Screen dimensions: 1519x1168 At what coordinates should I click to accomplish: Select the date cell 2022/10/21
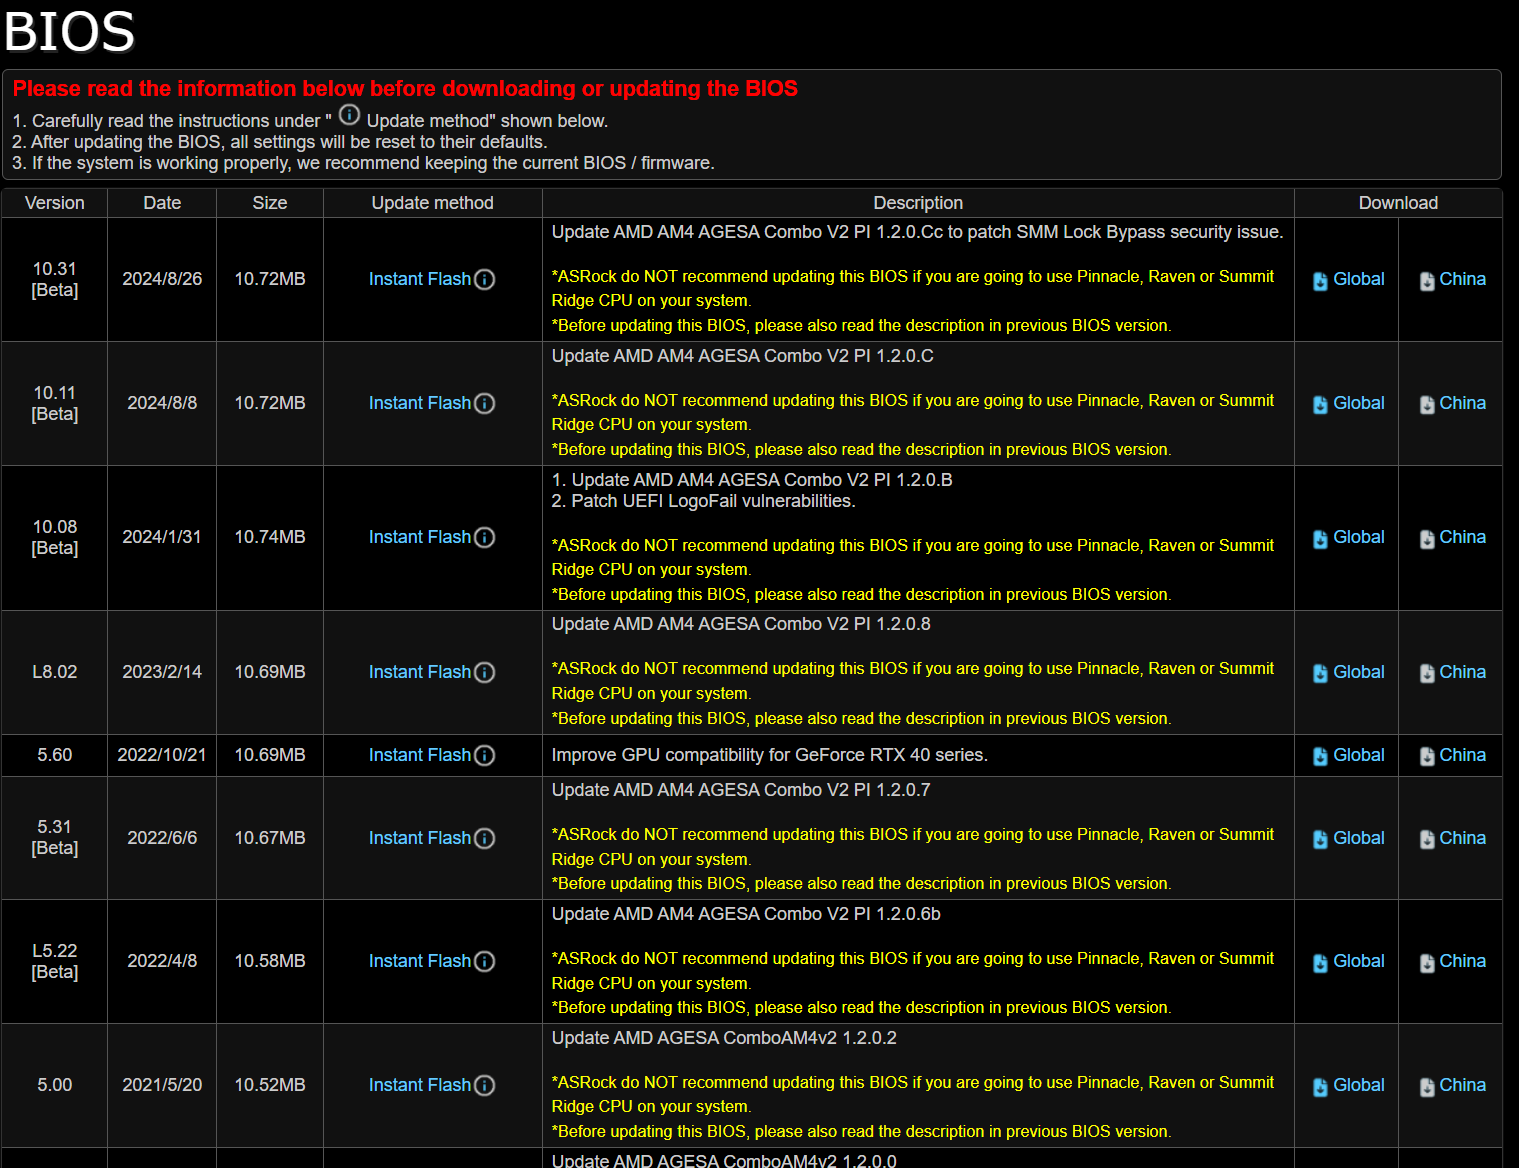pos(162,755)
